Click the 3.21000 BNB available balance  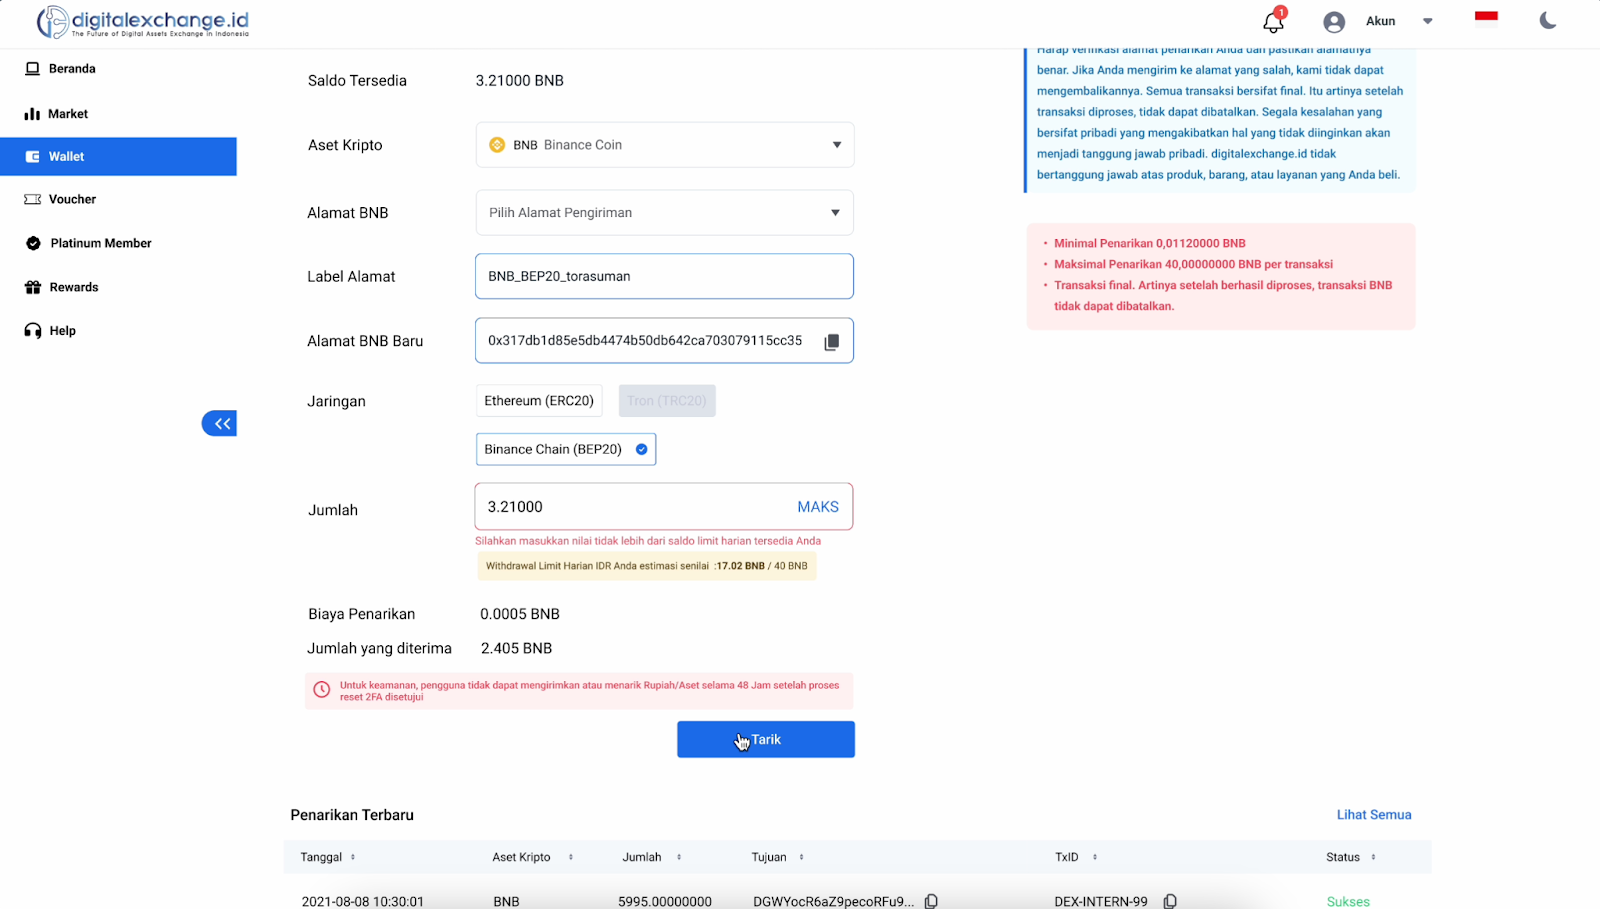coord(520,81)
